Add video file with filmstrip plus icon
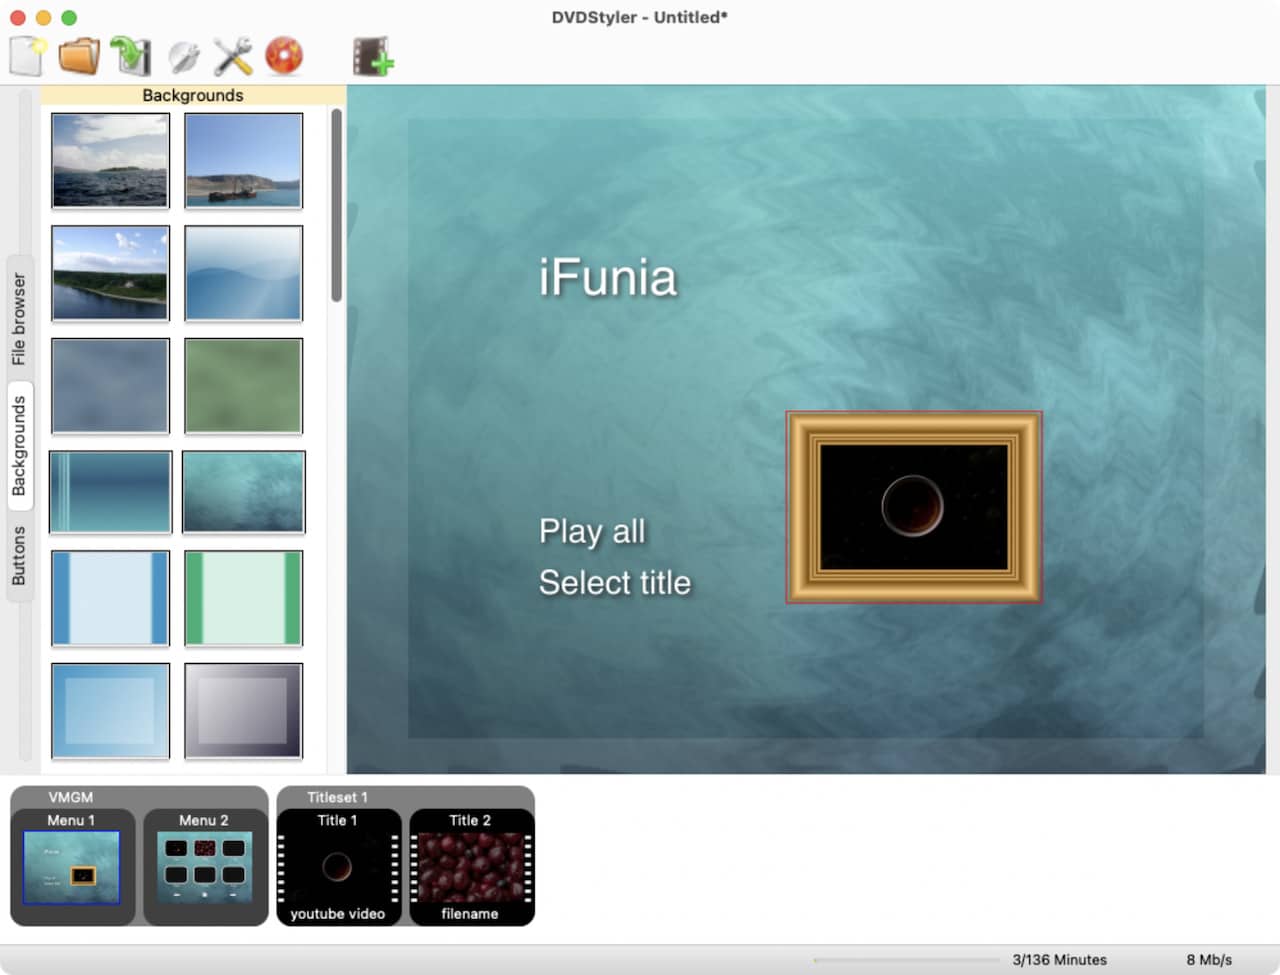1280x975 pixels. [373, 57]
